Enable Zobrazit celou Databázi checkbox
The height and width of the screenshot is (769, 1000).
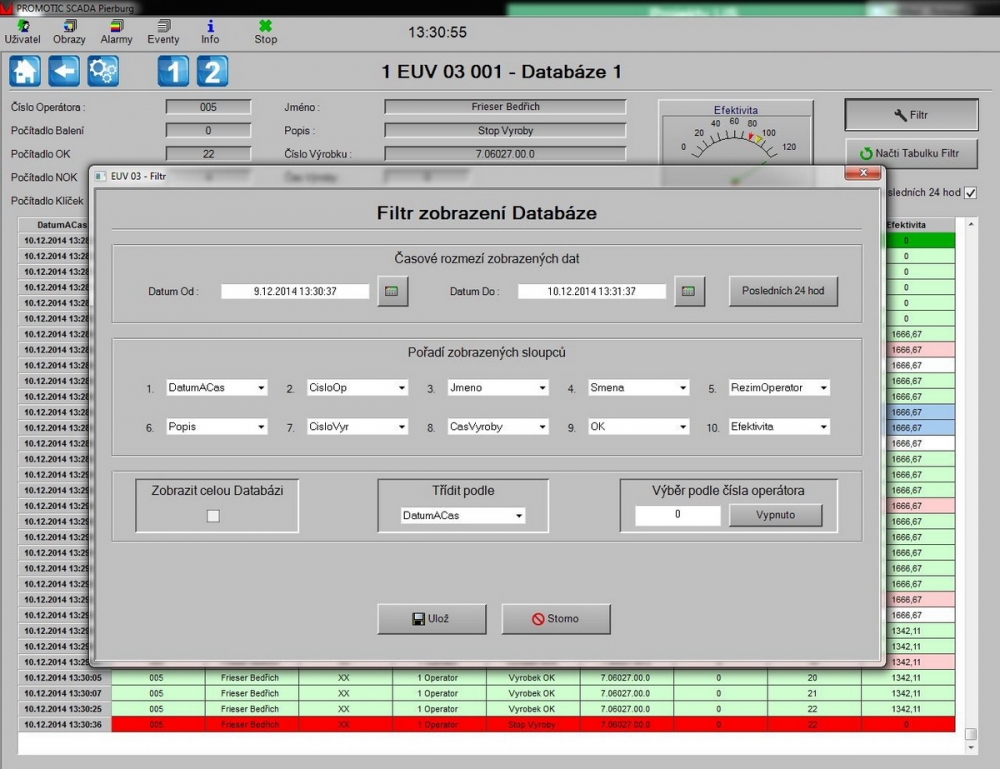[x=212, y=516]
